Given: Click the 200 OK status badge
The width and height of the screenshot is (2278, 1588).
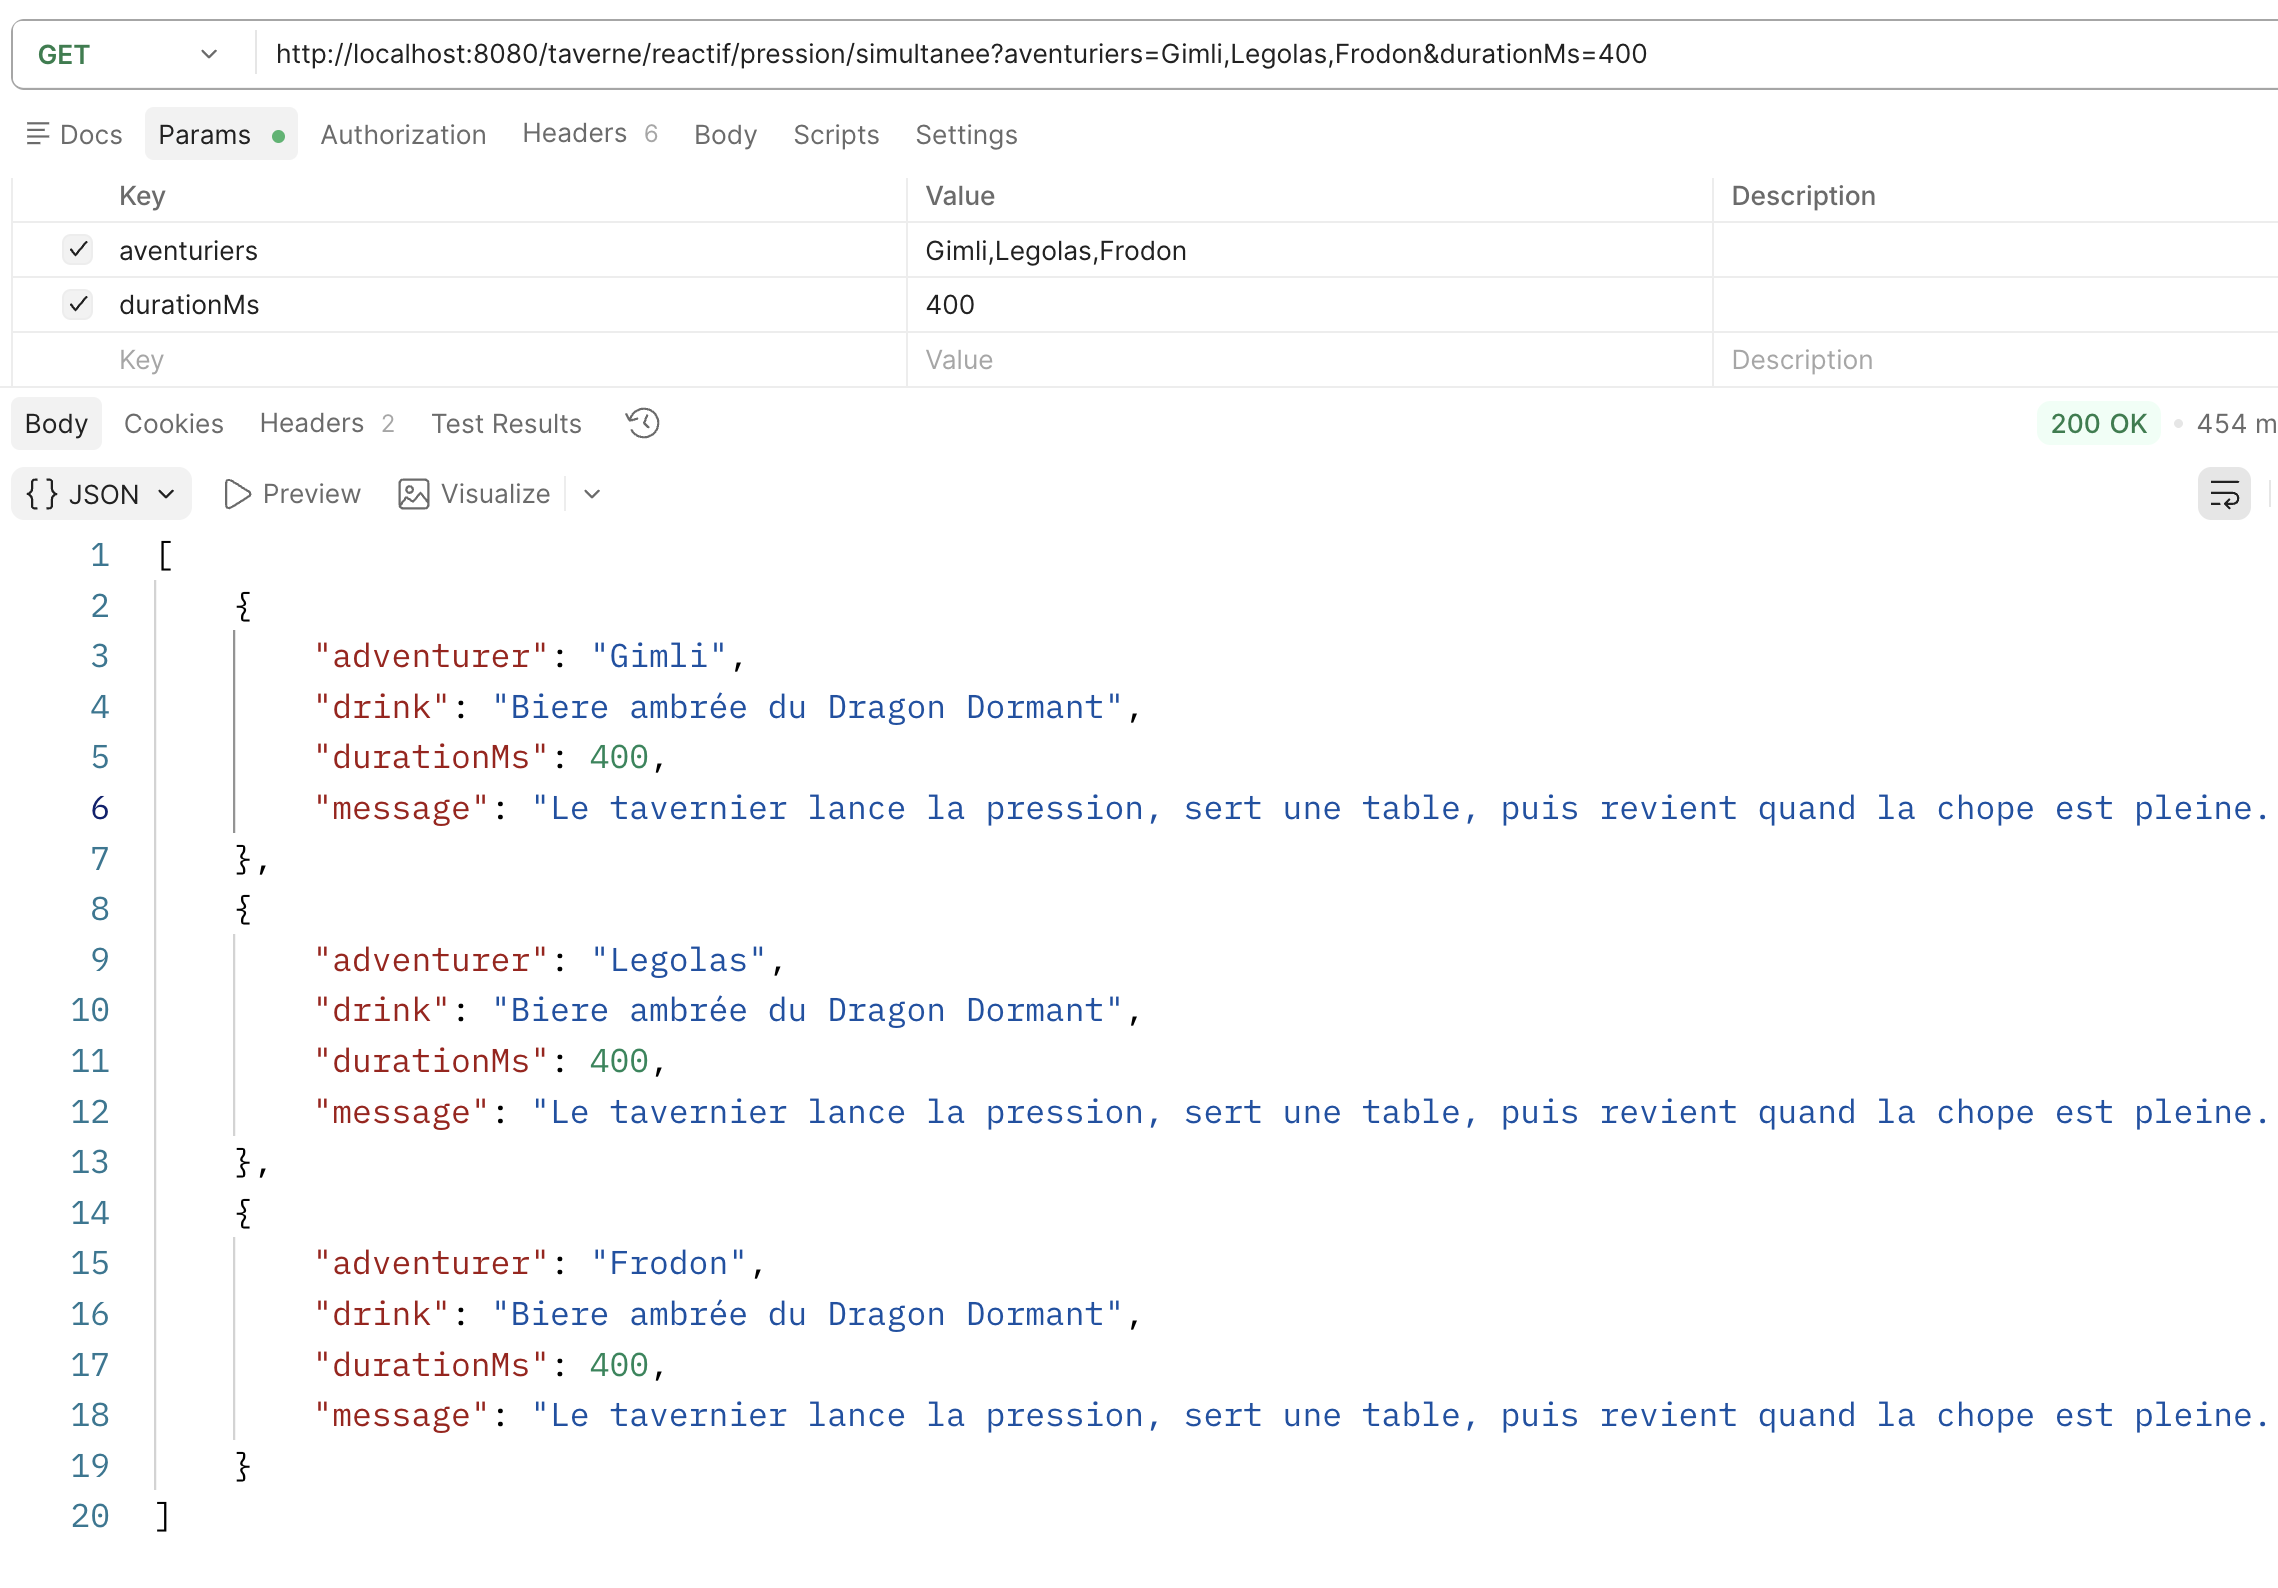Looking at the screenshot, I should pos(2098,423).
